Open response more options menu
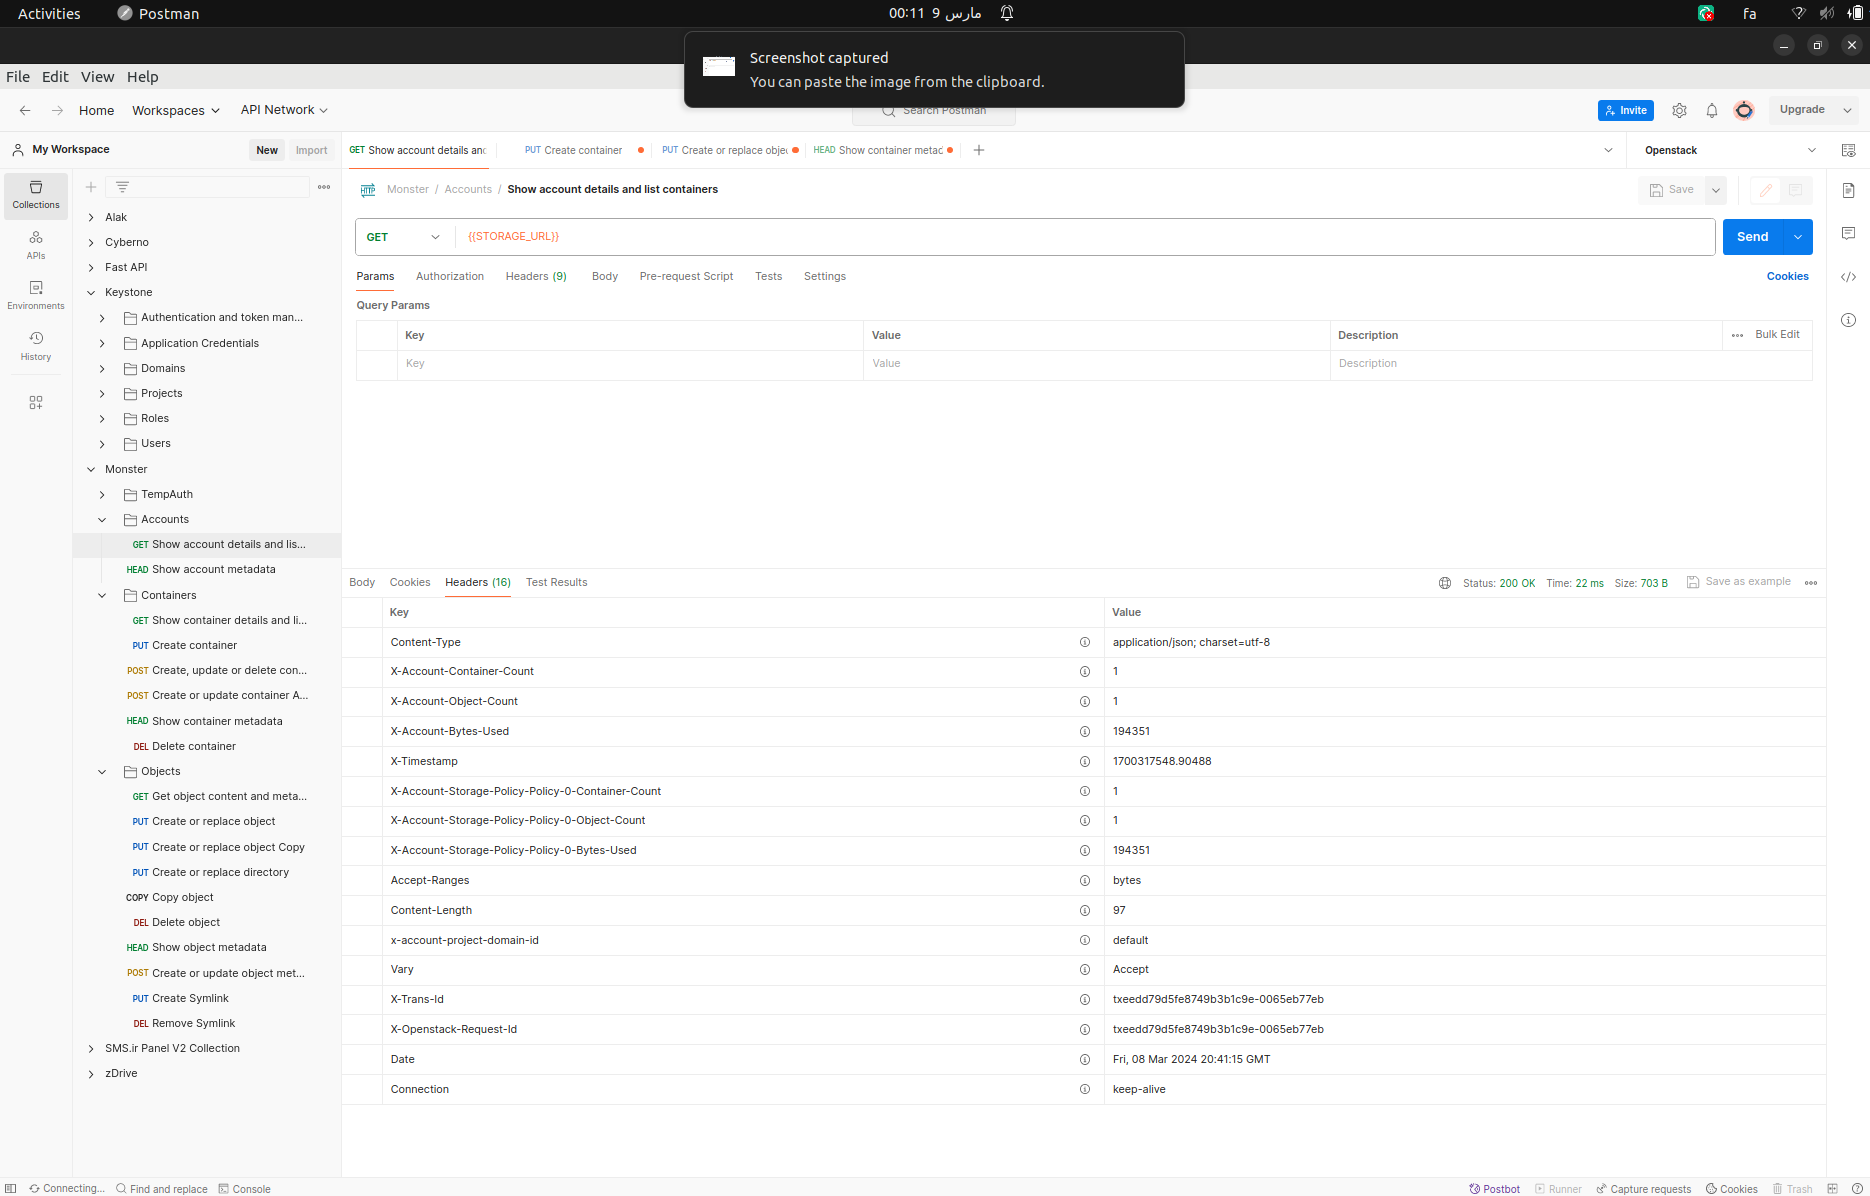Screen dimensions: 1870x1196 (x=1811, y=583)
